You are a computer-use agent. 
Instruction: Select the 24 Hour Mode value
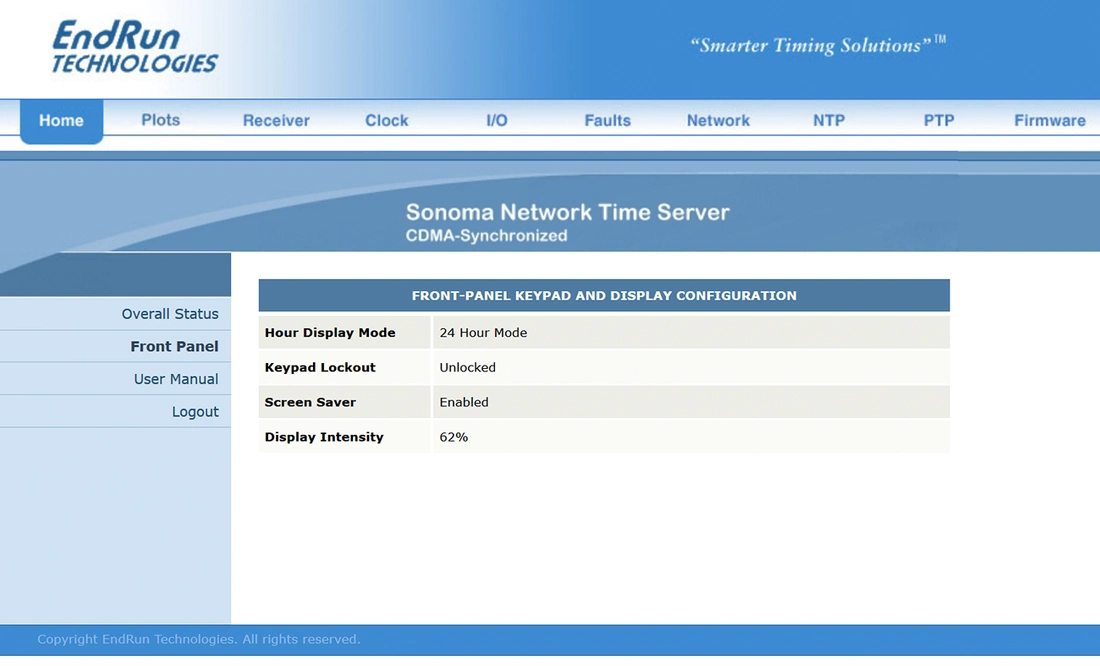click(483, 333)
